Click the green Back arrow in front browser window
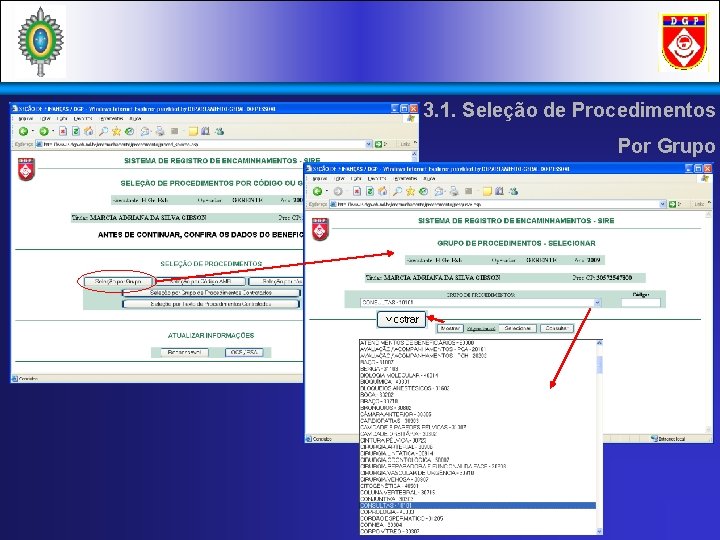Image resolution: width=720 pixels, height=540 pixels. [317, 191]
